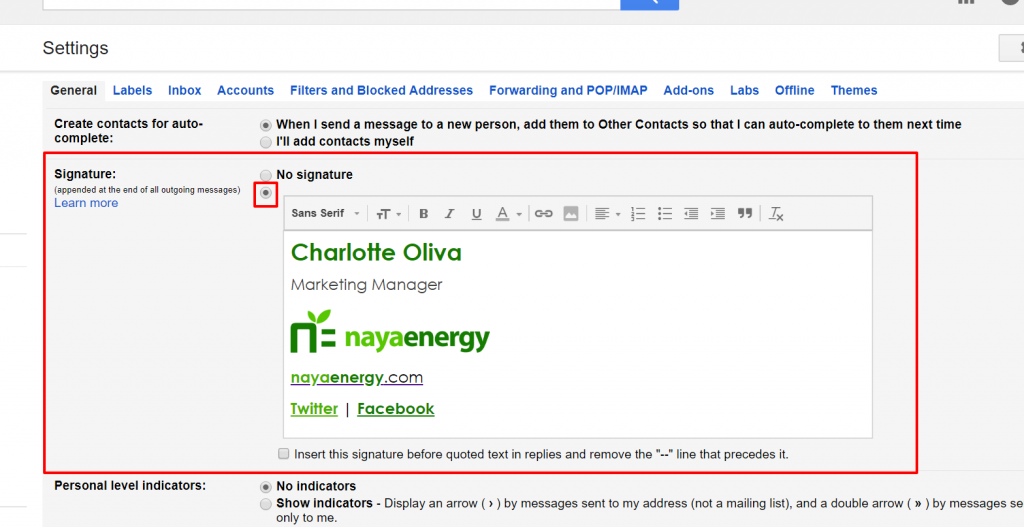1024x527 pixels.
Task: Check insert signature before quoted text
Action: (x=283, y=454)
